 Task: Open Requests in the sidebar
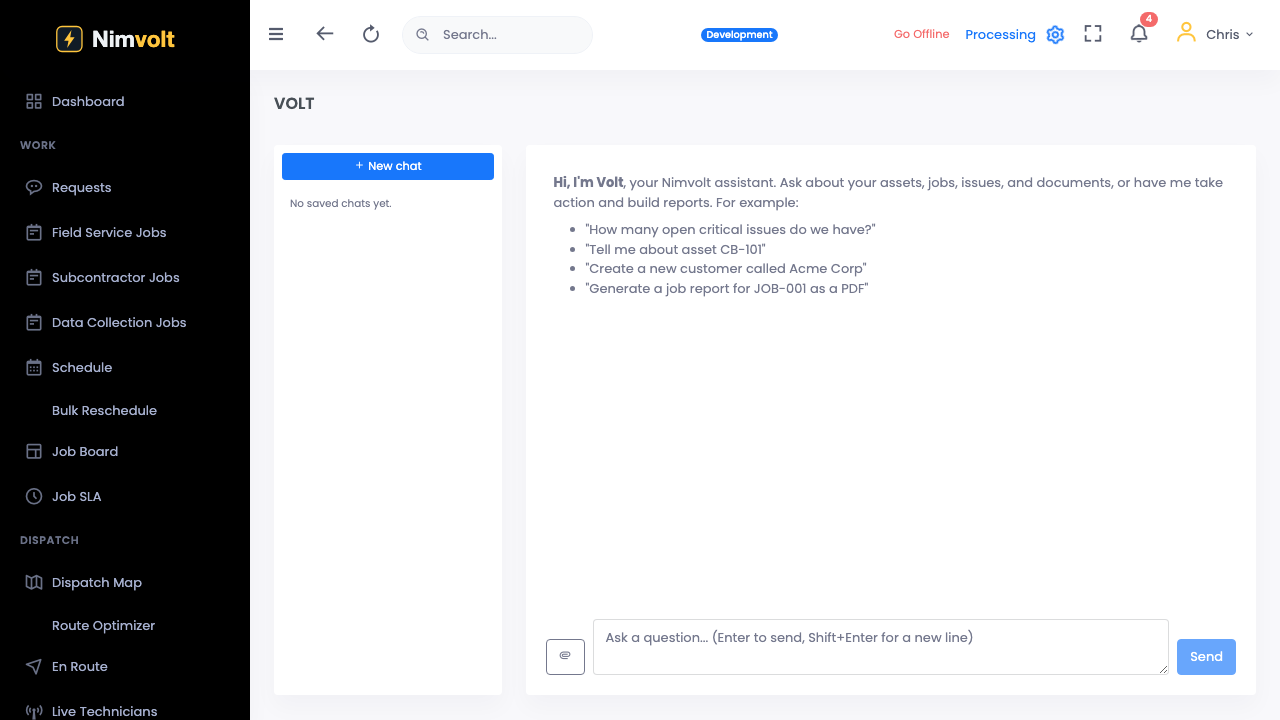point(82,187)
